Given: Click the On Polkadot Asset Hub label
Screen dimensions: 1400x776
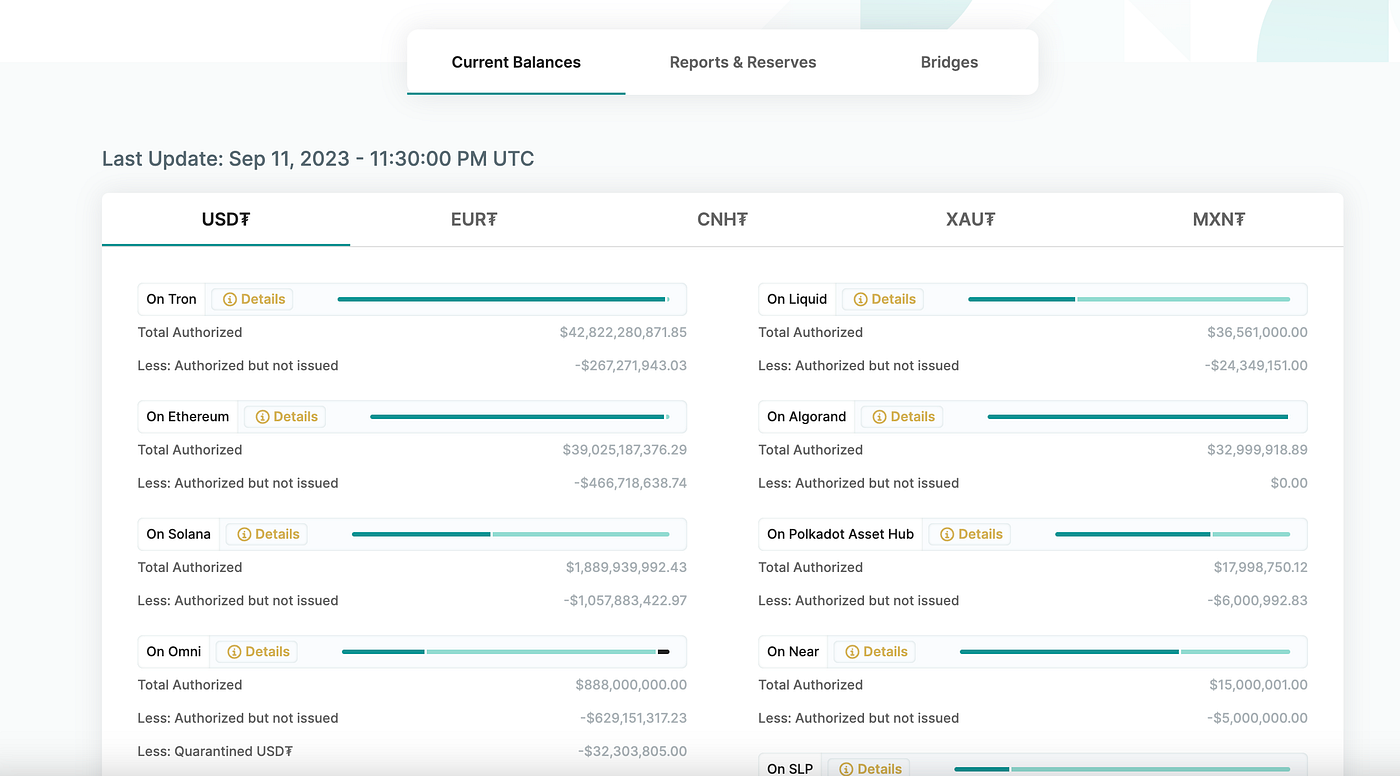Looking at the screenshot, I should [841, 534].
